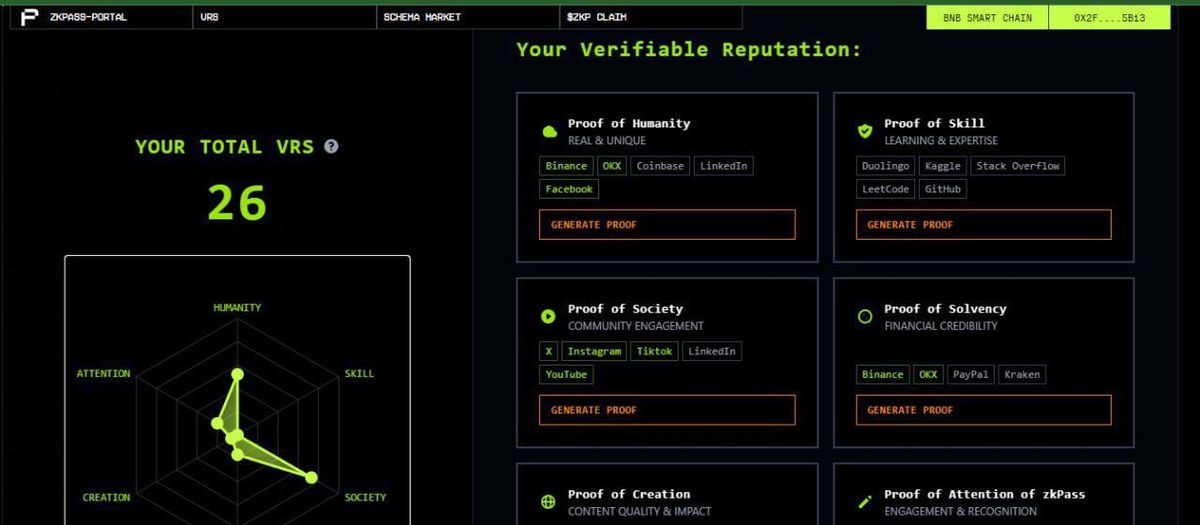Select the X tag in Proof of Society
The image size is (1200, 525).
click(548, 351)
